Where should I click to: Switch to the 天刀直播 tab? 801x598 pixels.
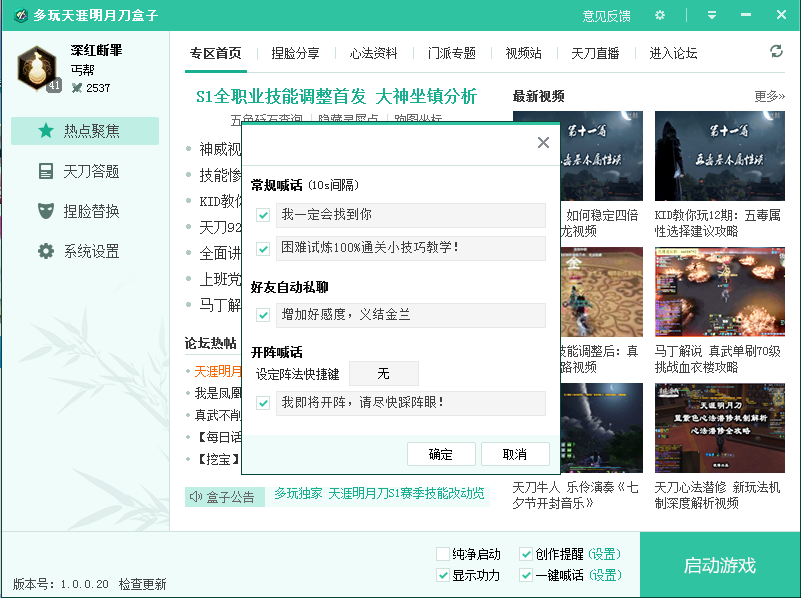595,53
